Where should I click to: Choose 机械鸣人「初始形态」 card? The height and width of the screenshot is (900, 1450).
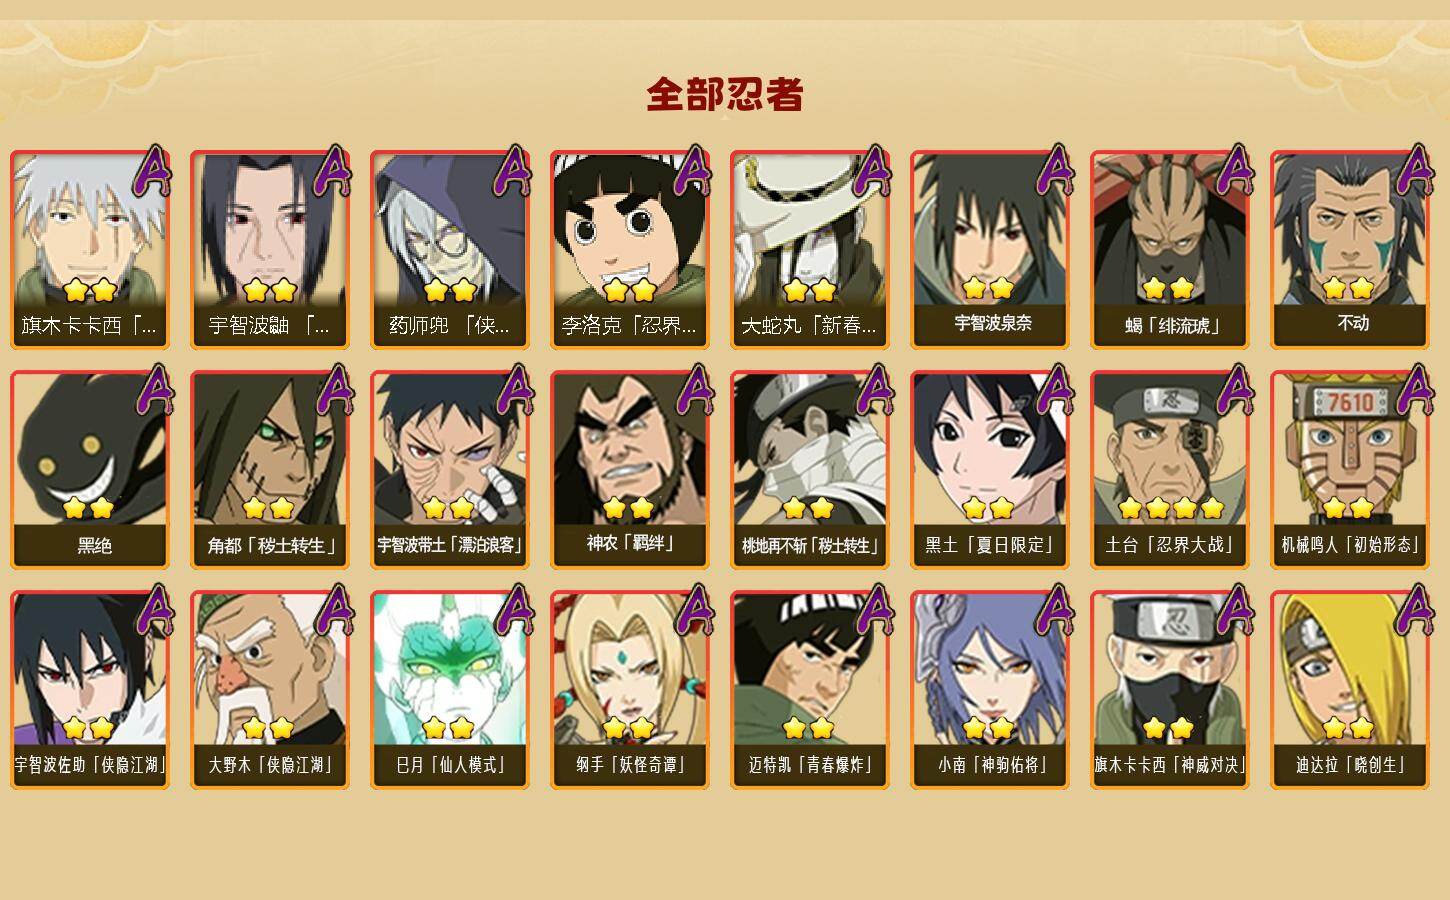pyautogui.click(x=1350, y=470)
